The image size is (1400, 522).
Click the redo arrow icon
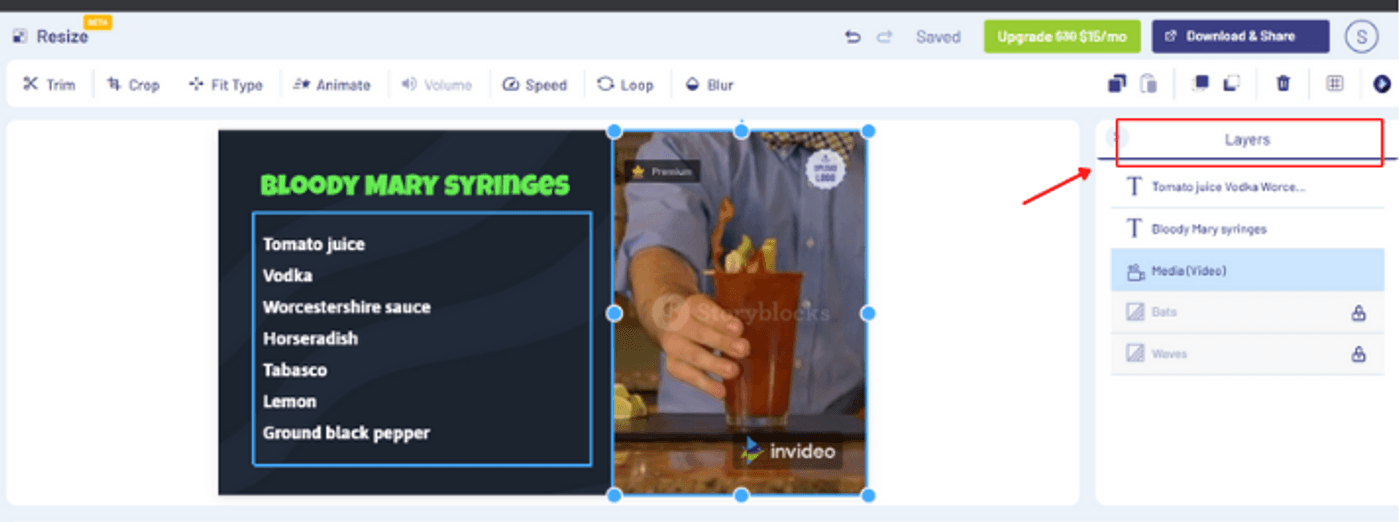point(884,37)
